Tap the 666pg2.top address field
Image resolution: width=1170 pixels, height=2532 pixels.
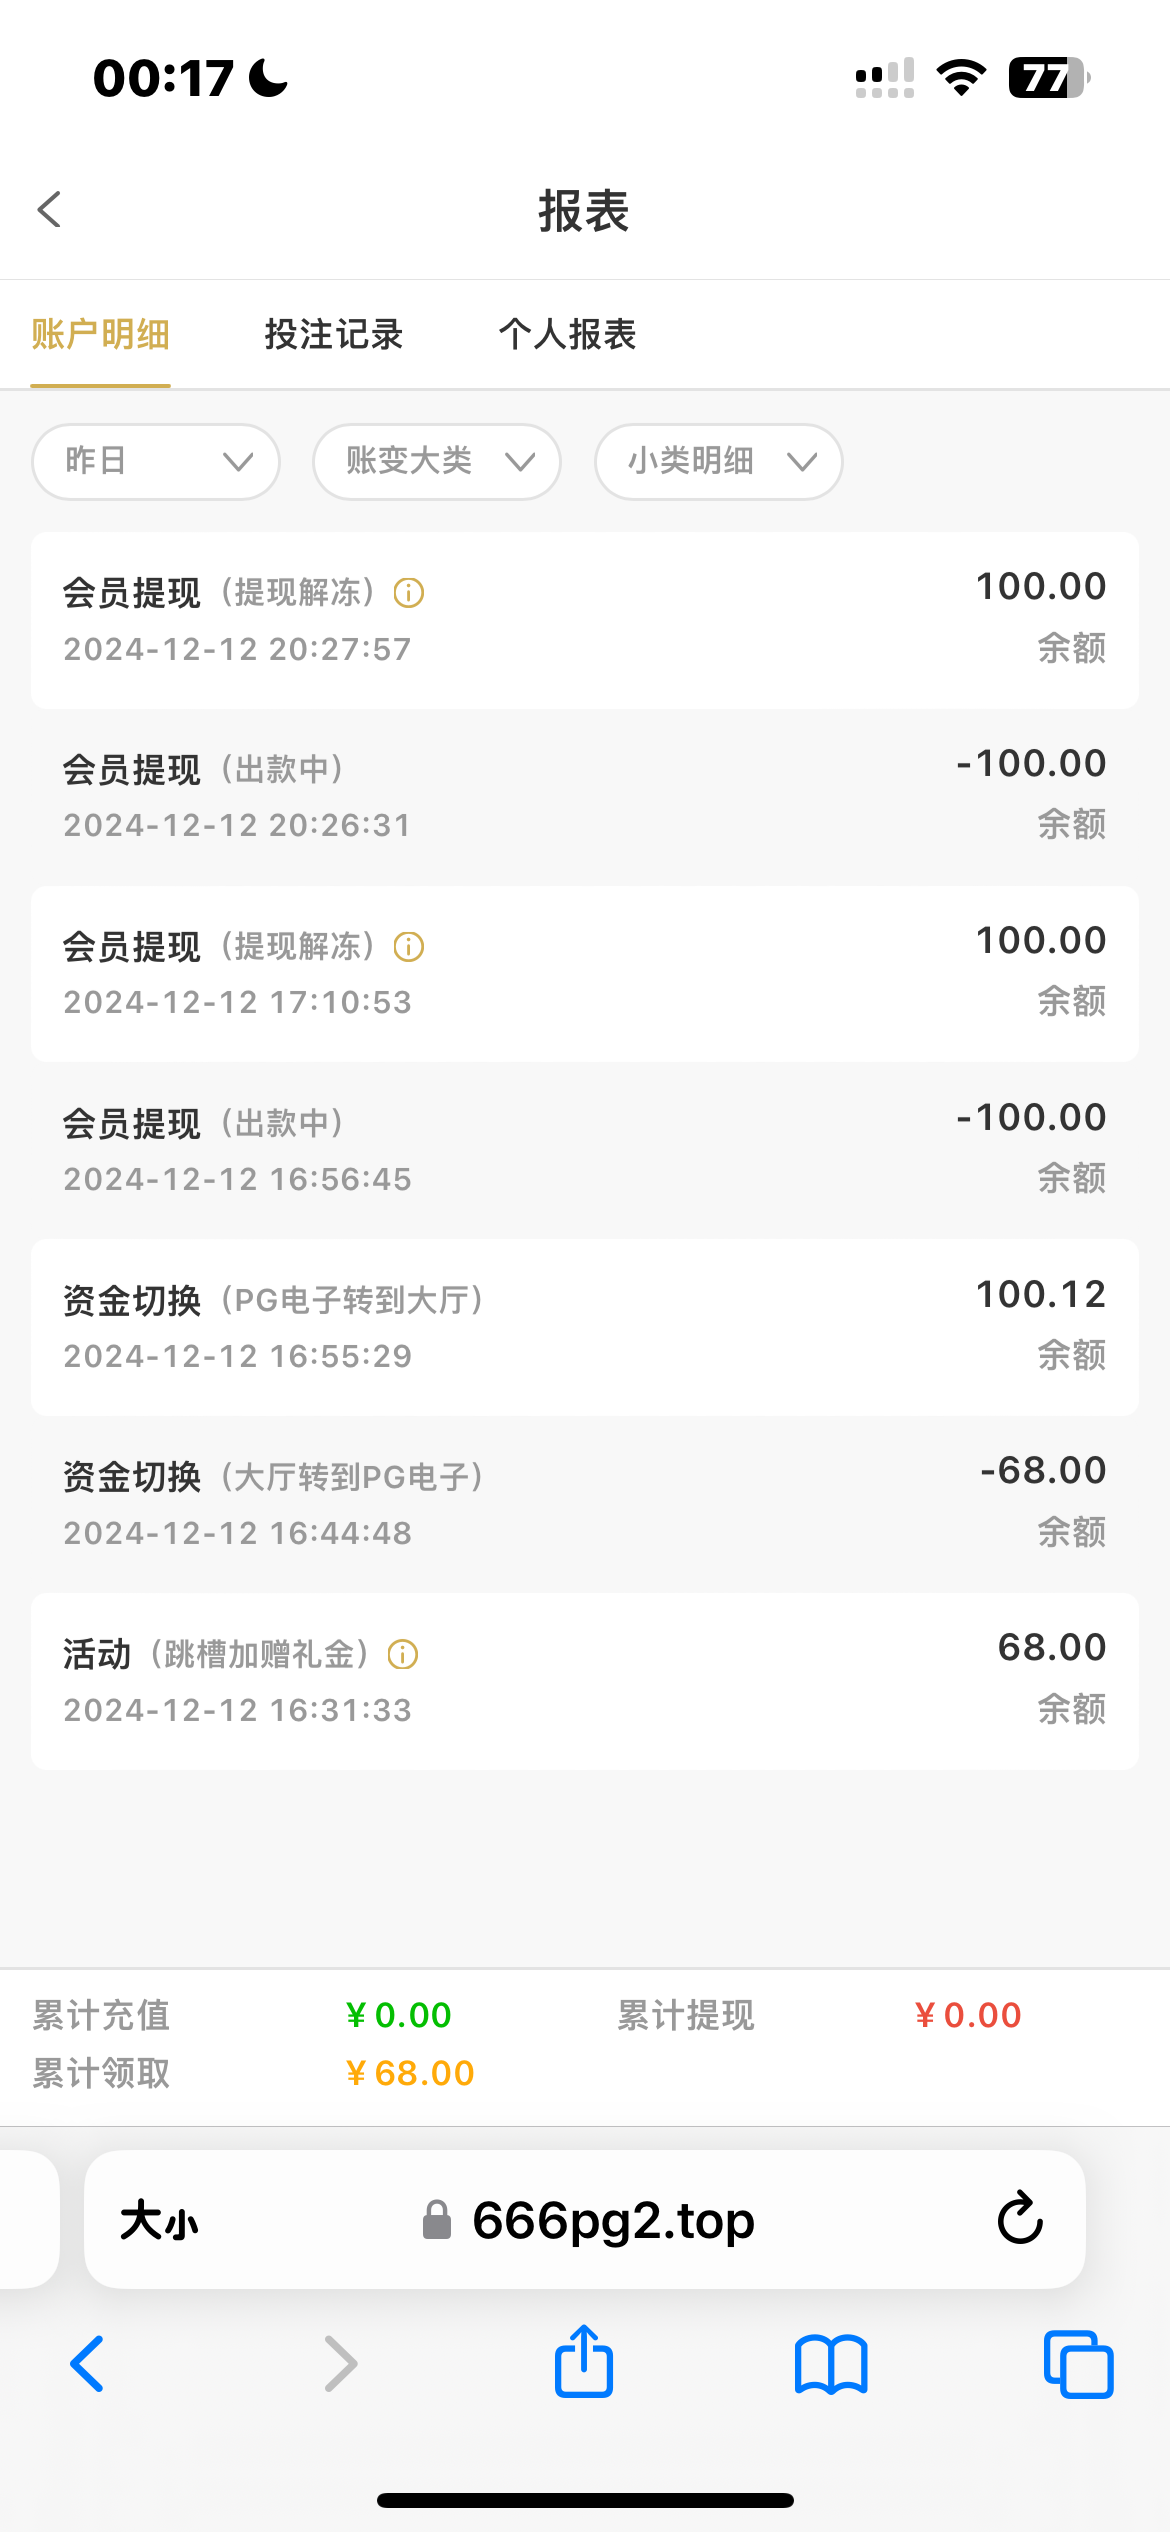tap(612, 2221)
